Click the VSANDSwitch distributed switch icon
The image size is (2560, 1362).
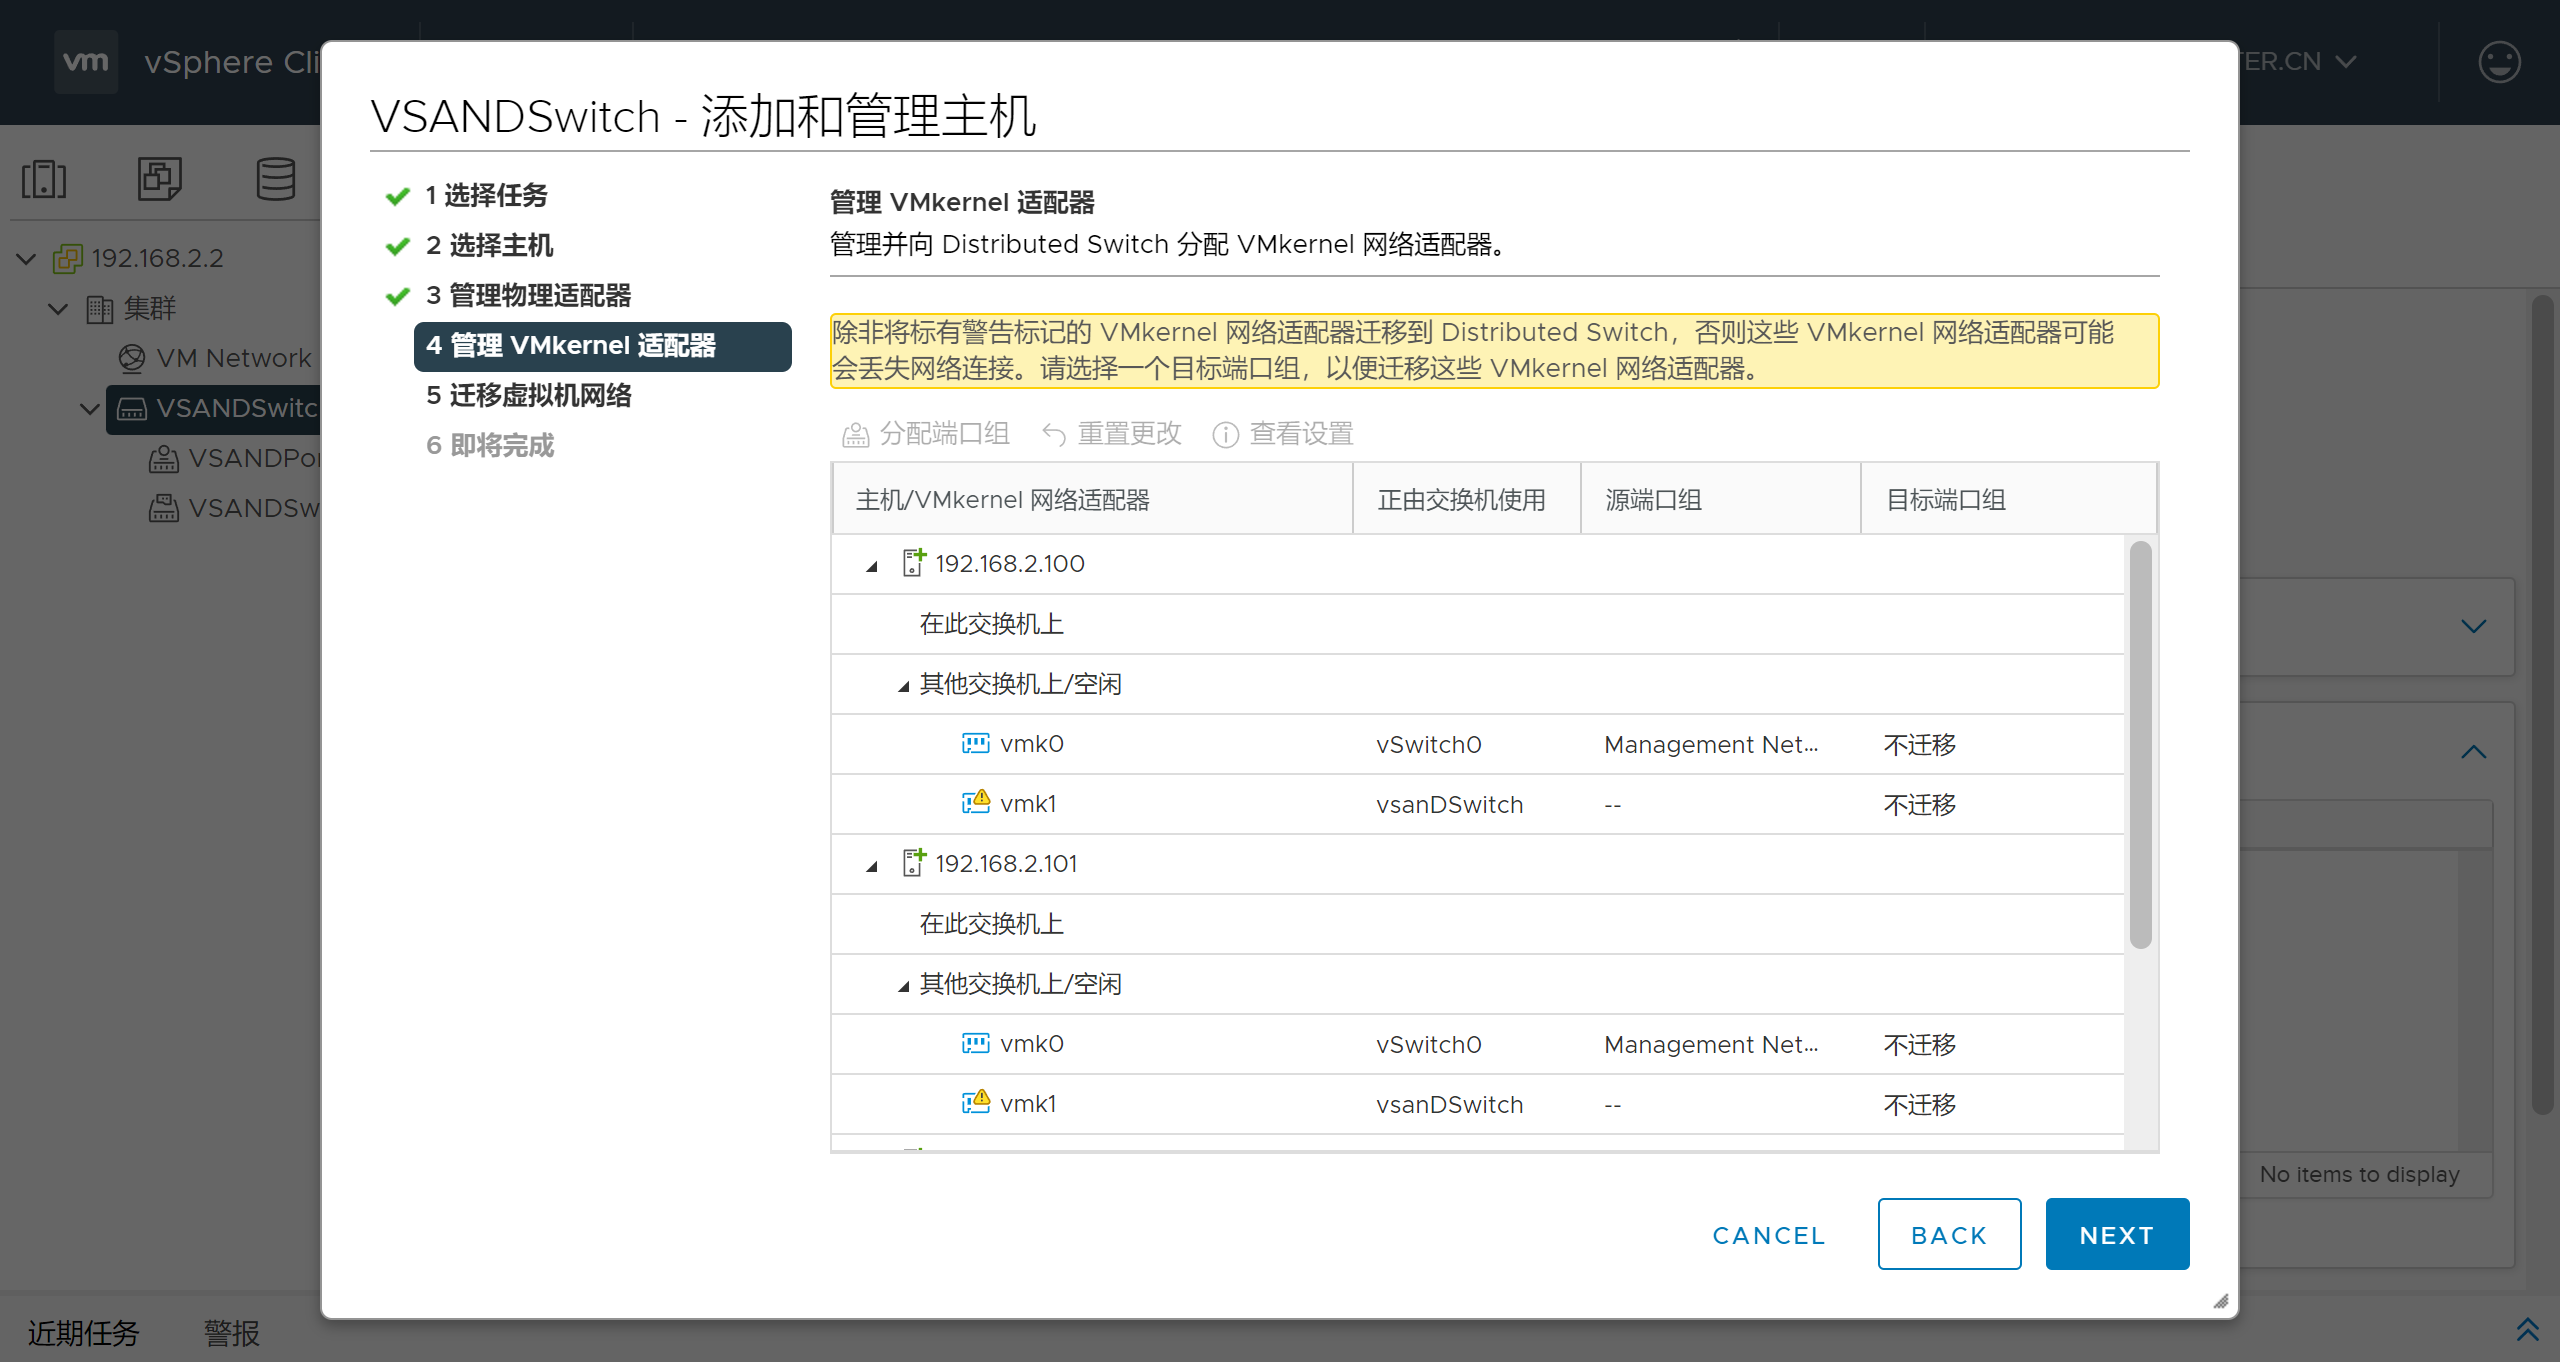tap(132, 409)
